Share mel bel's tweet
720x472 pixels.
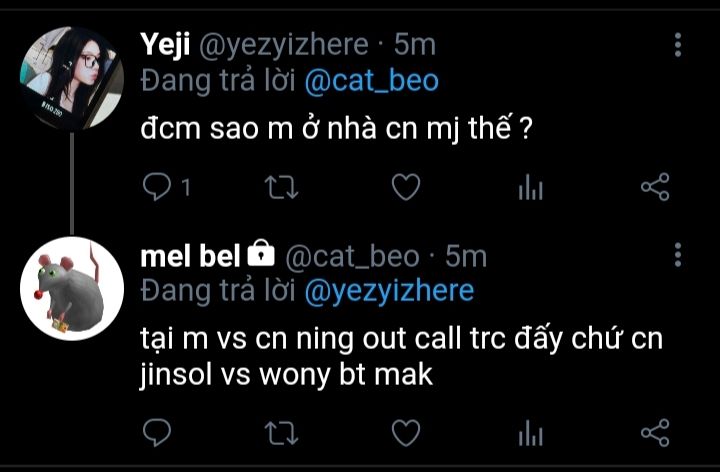[655, 433]
